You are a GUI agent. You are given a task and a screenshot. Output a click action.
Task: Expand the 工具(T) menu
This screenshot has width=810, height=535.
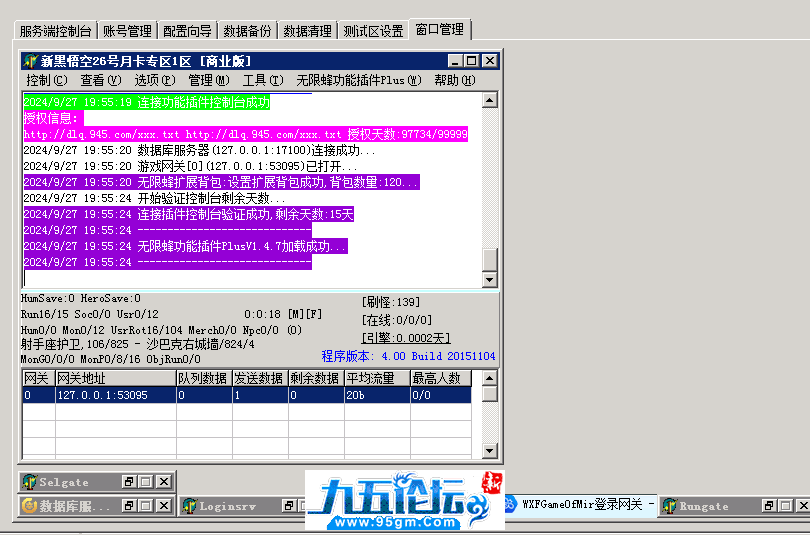click(x=262, y=80)
